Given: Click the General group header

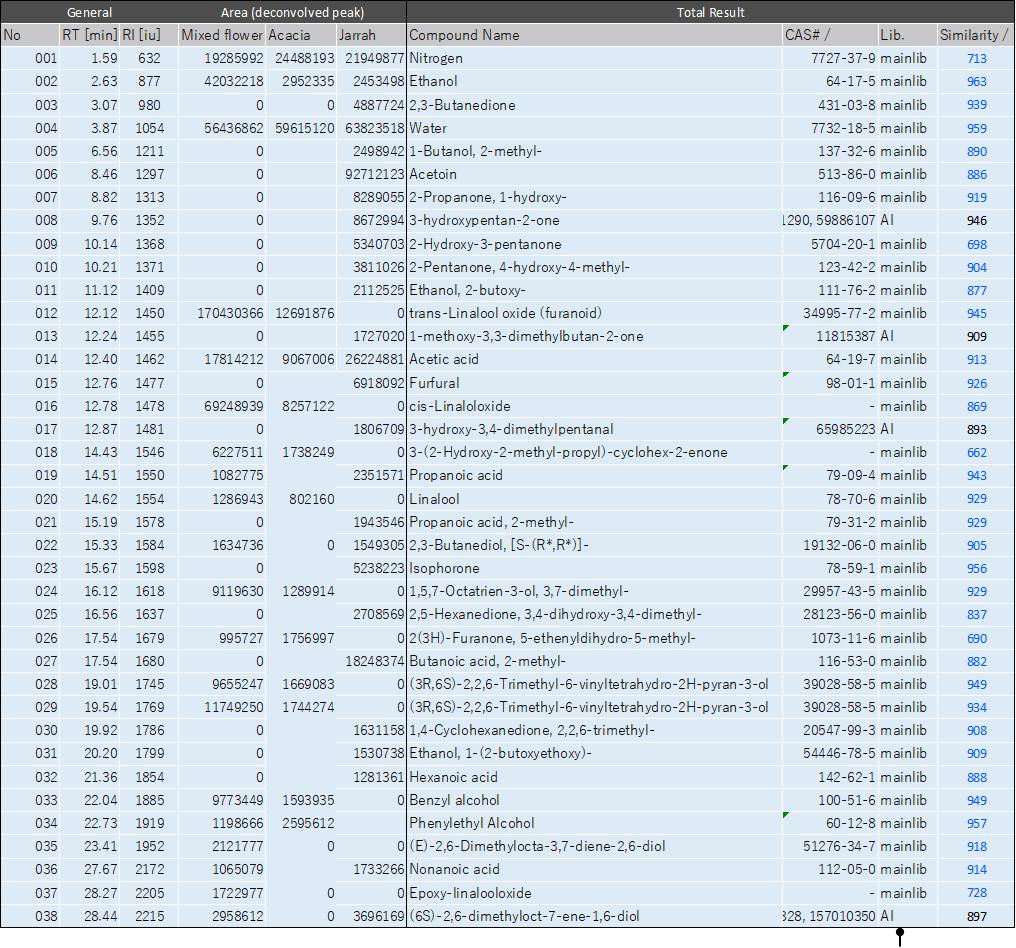Looking at the screenshot, I should click(89, 12).
